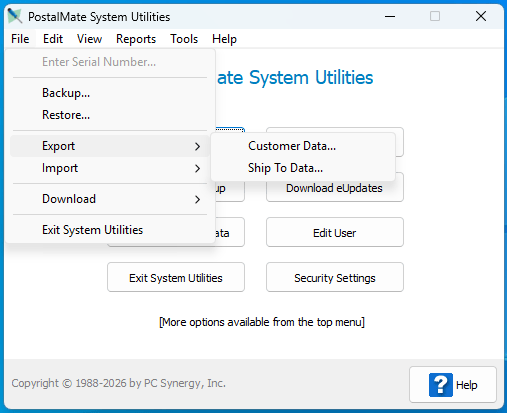Click the grayed Enter Serial Number... item

point(110,62)
